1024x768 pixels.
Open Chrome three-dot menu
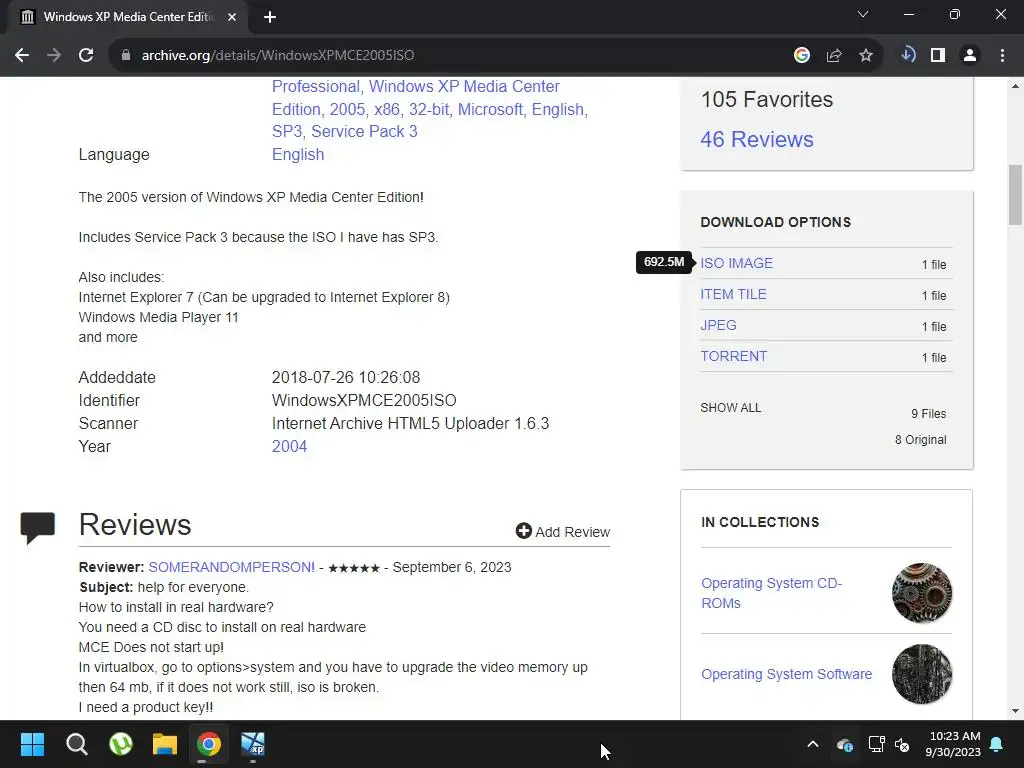pos(1002,56)
